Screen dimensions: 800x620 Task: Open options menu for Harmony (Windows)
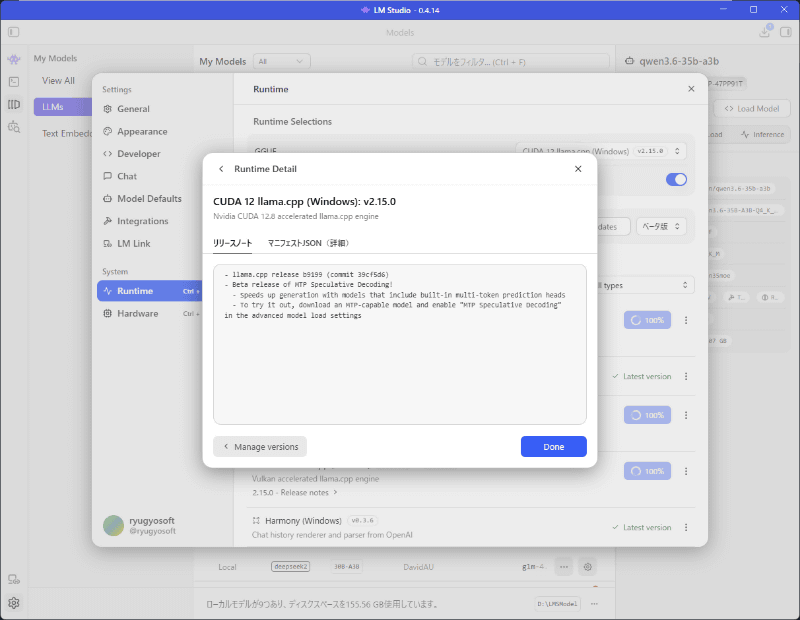pos(686,527)
